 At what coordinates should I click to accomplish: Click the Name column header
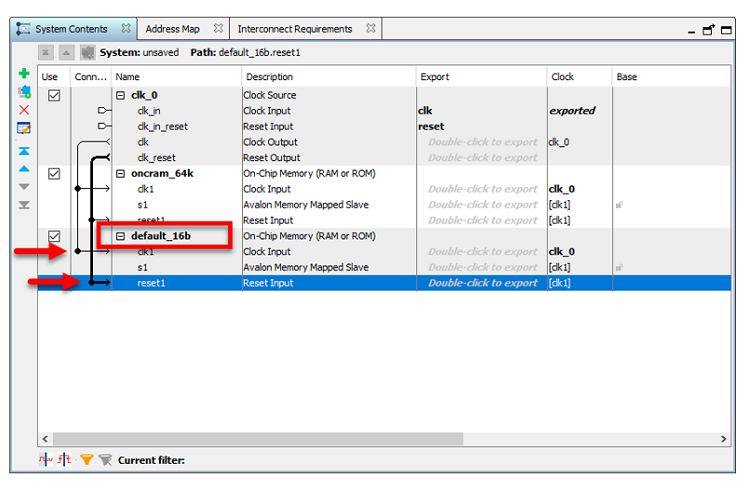(176, 76)
